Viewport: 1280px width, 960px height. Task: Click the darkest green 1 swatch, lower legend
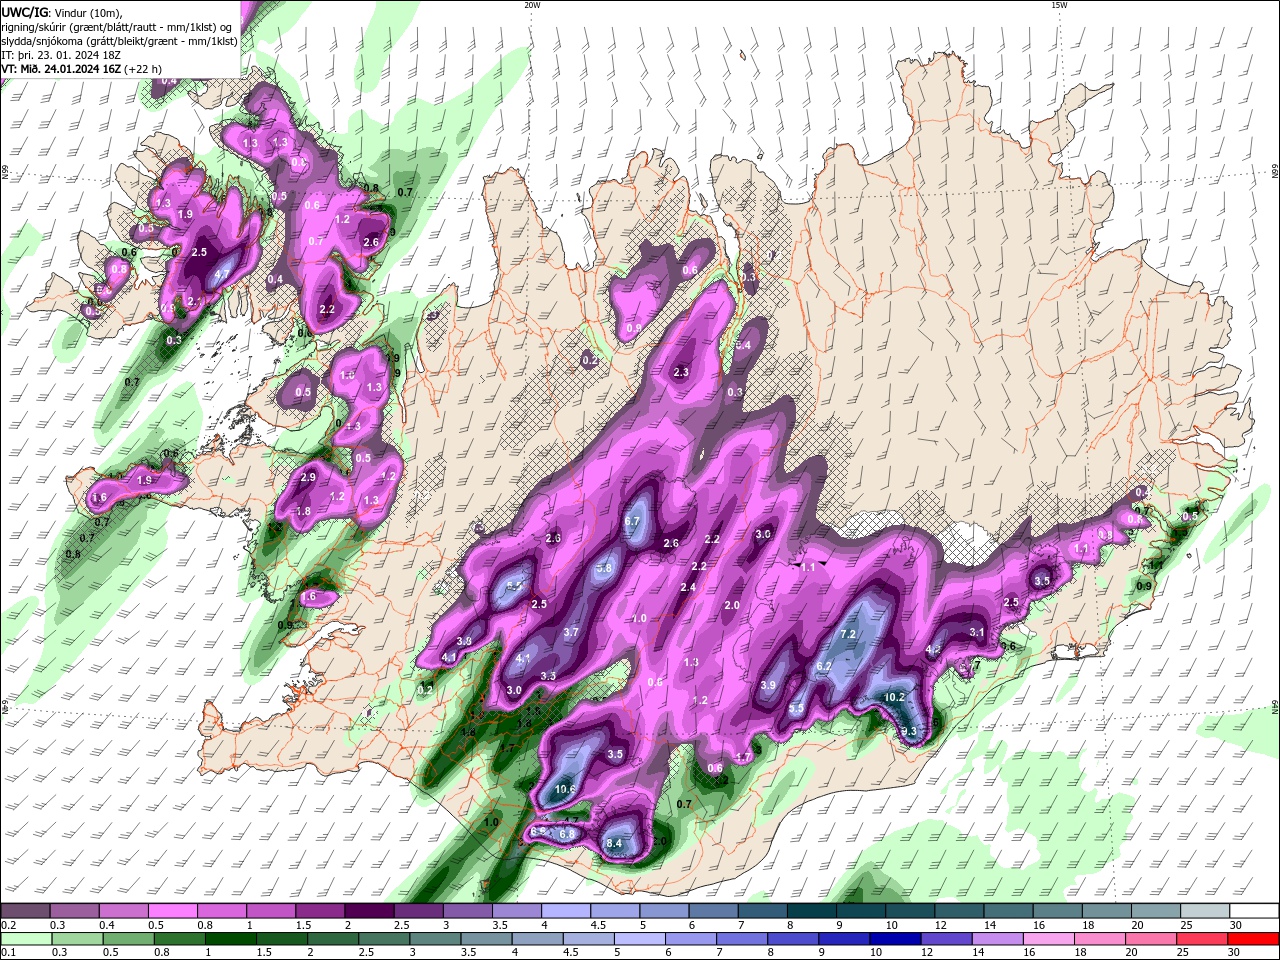(x=231, y=938)
